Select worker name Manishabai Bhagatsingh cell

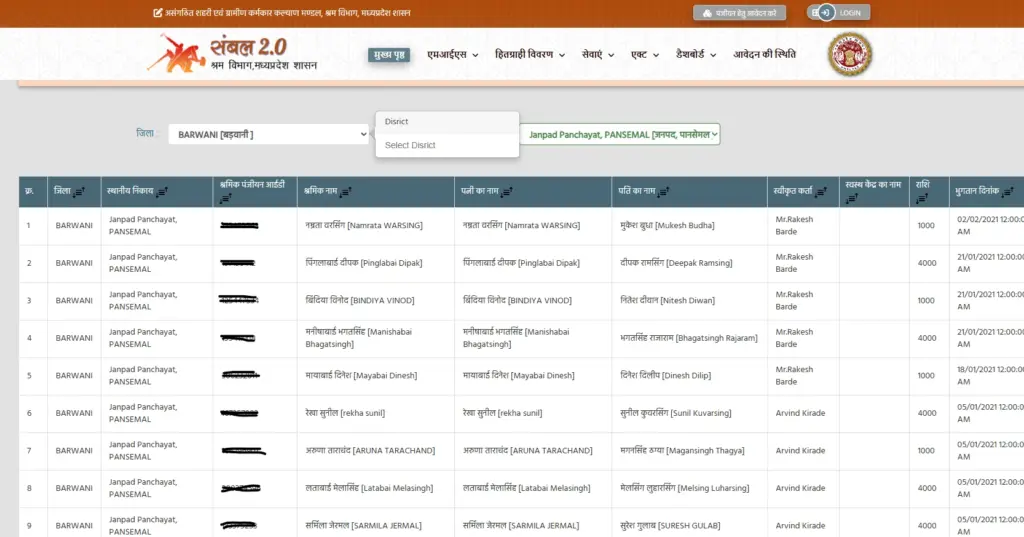click(x=376, y=338)
